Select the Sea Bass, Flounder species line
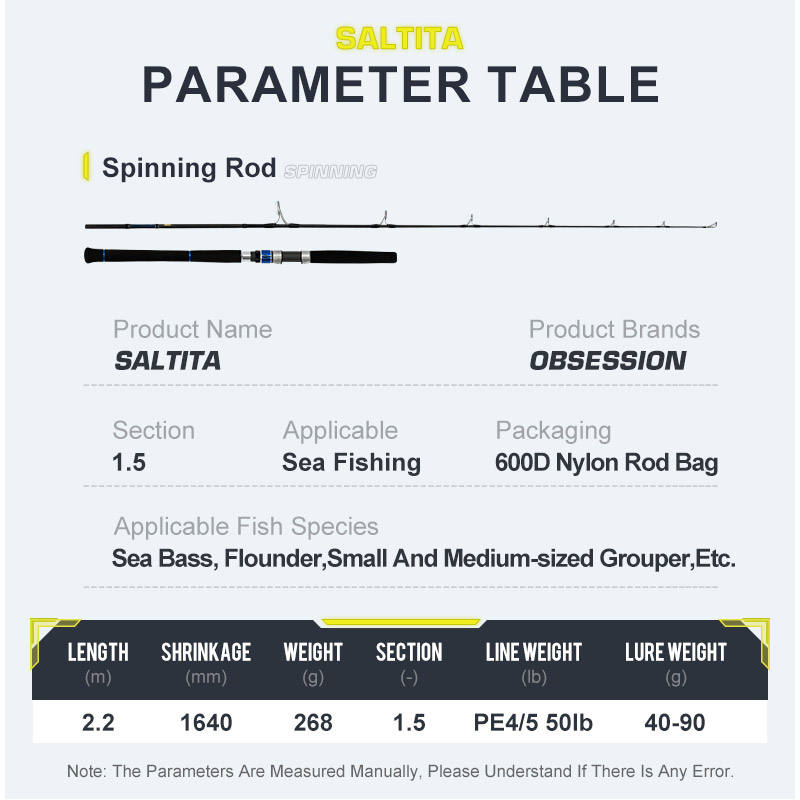800x800 pixels. (x=424, y=558)
